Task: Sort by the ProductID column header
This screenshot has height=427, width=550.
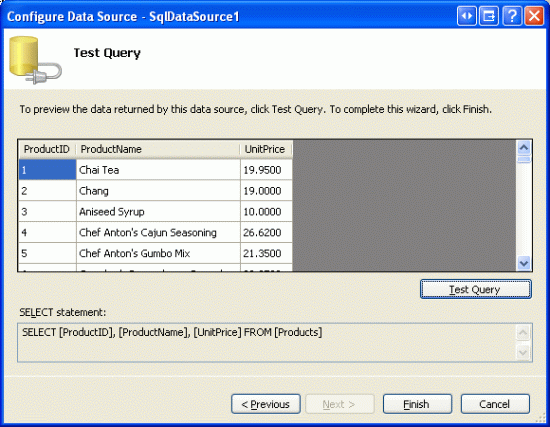Action: [47, 149]
